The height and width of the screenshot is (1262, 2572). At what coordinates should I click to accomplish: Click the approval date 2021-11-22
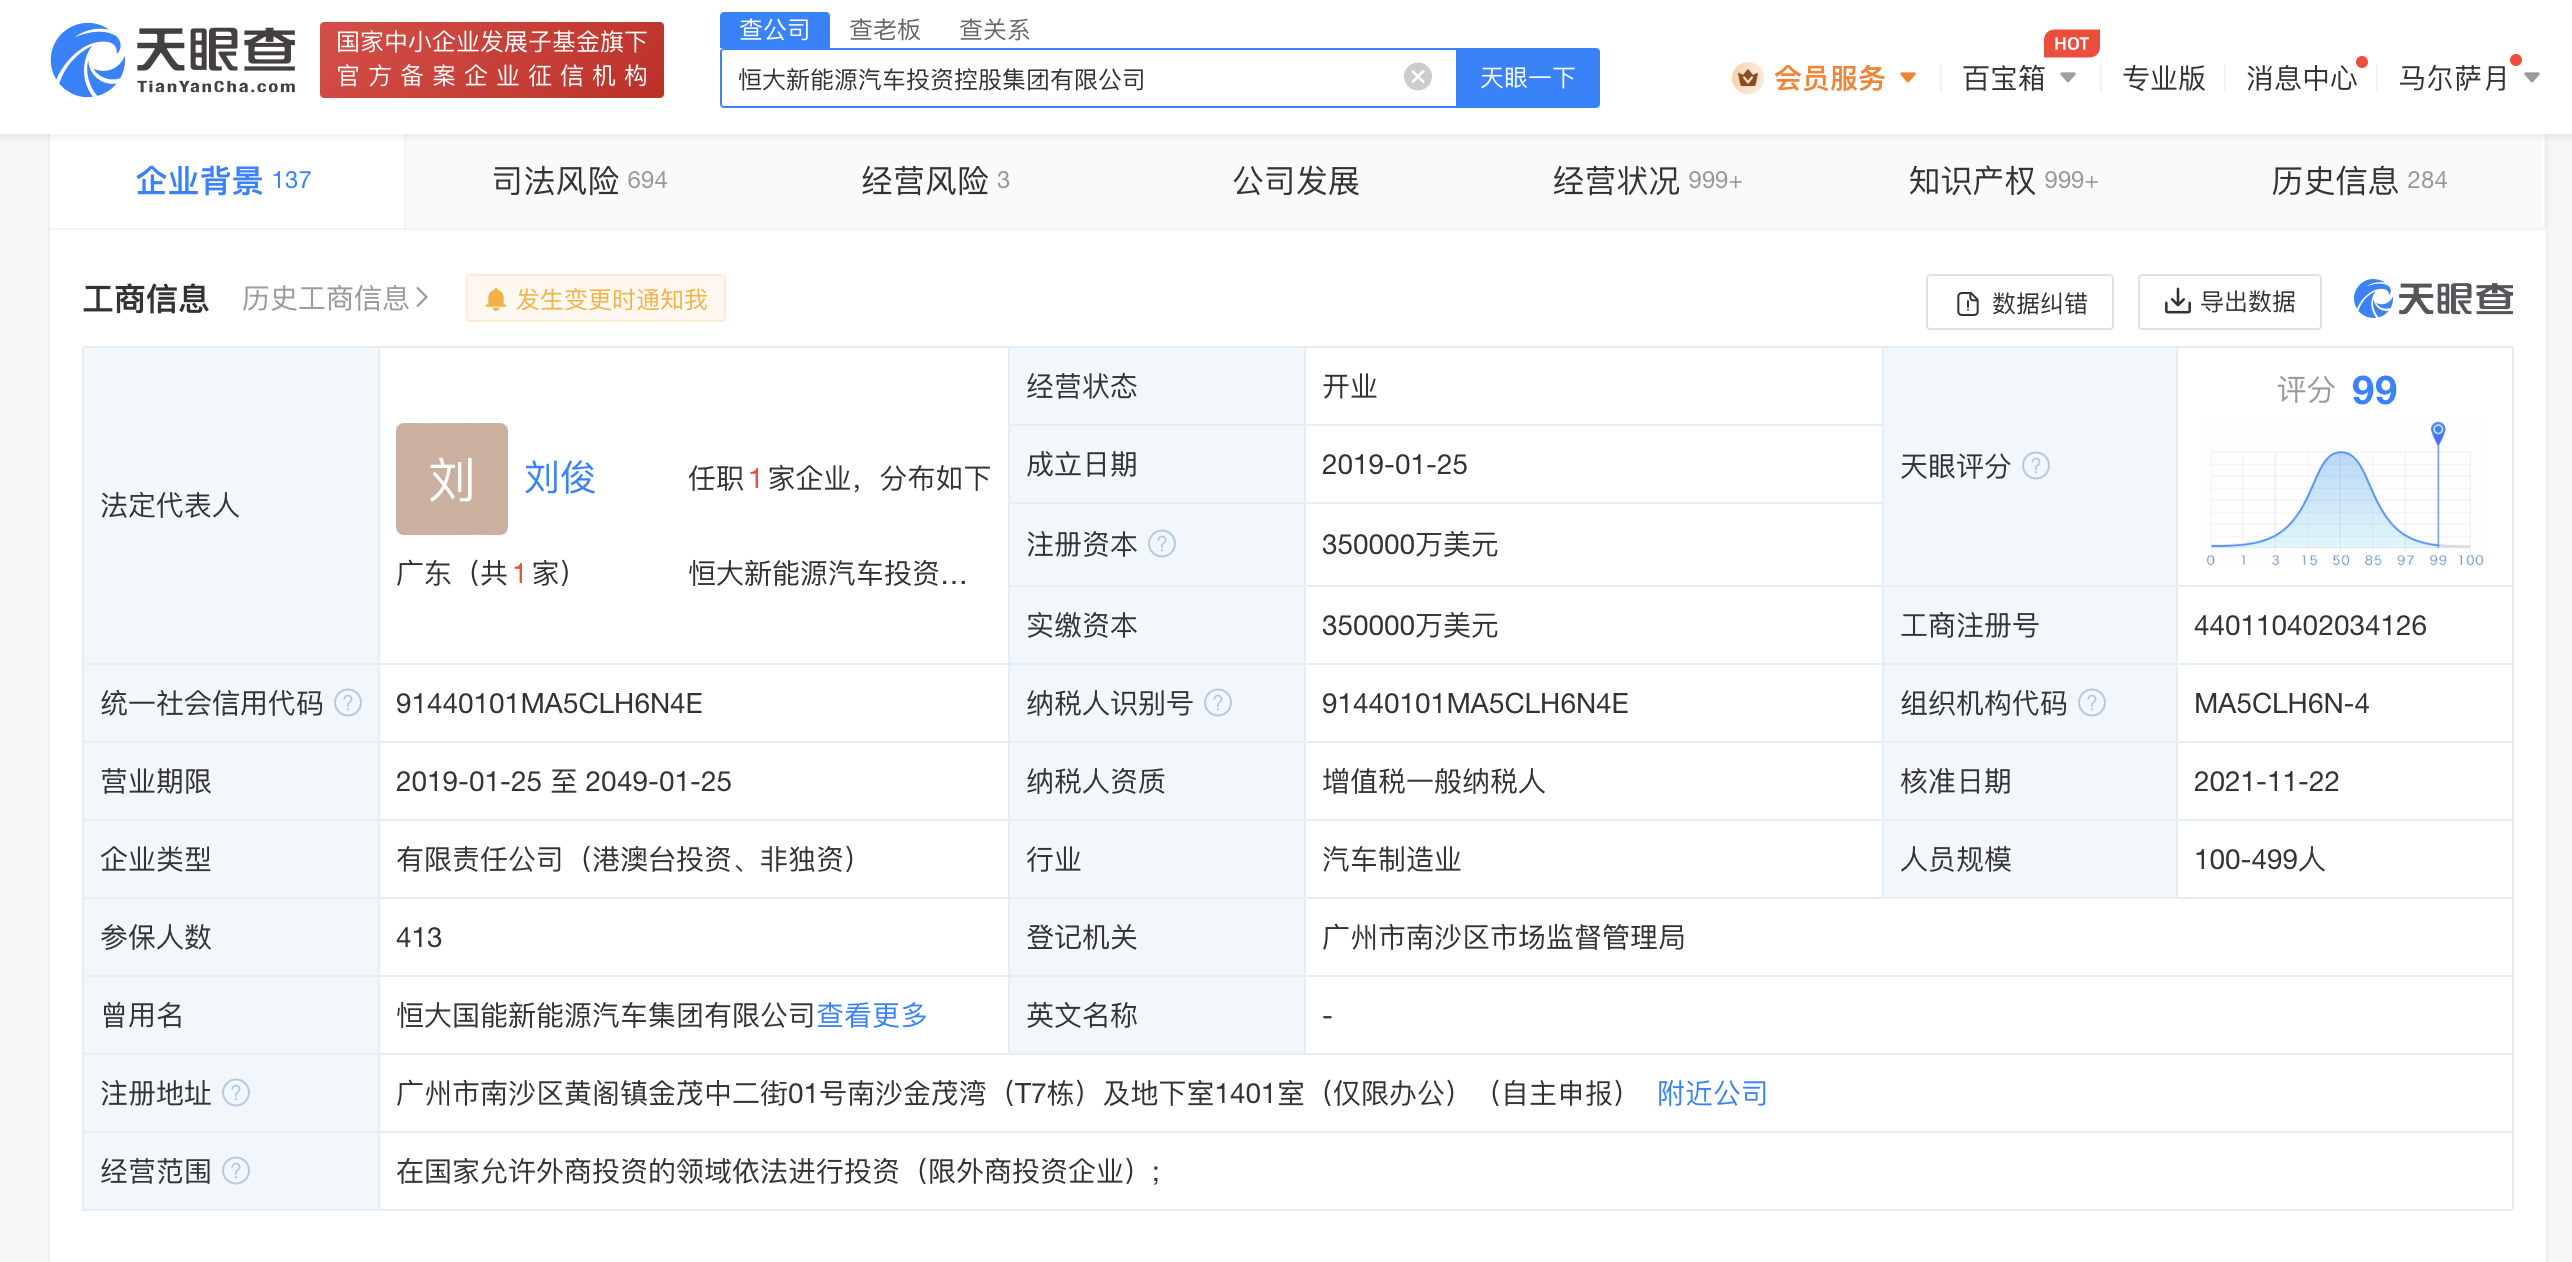[x=2266, y=780]
